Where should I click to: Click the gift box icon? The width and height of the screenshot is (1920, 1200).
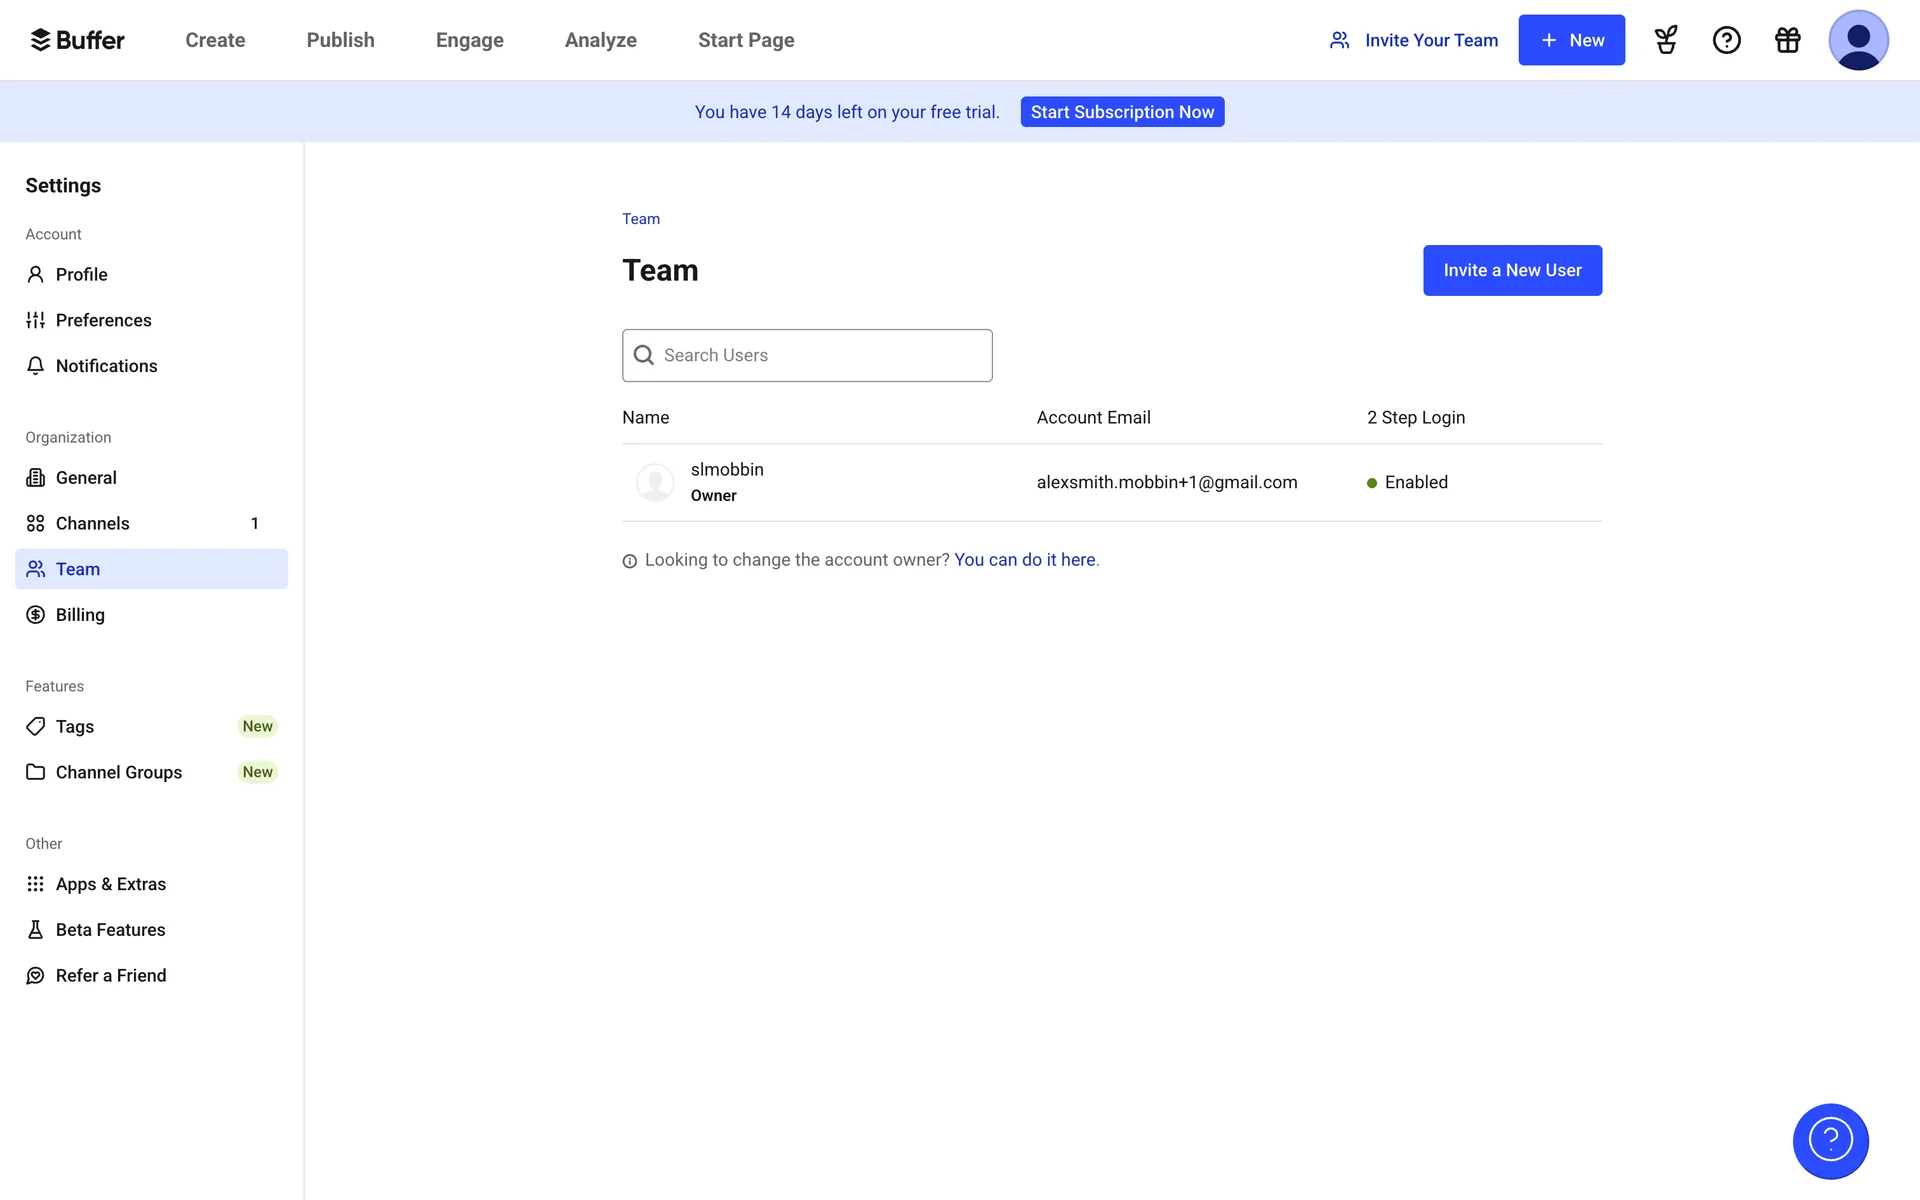1787,40
